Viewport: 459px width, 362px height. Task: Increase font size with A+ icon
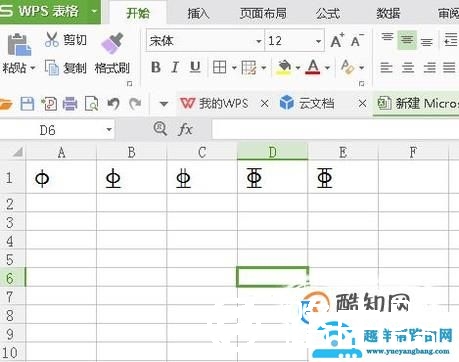337,41
